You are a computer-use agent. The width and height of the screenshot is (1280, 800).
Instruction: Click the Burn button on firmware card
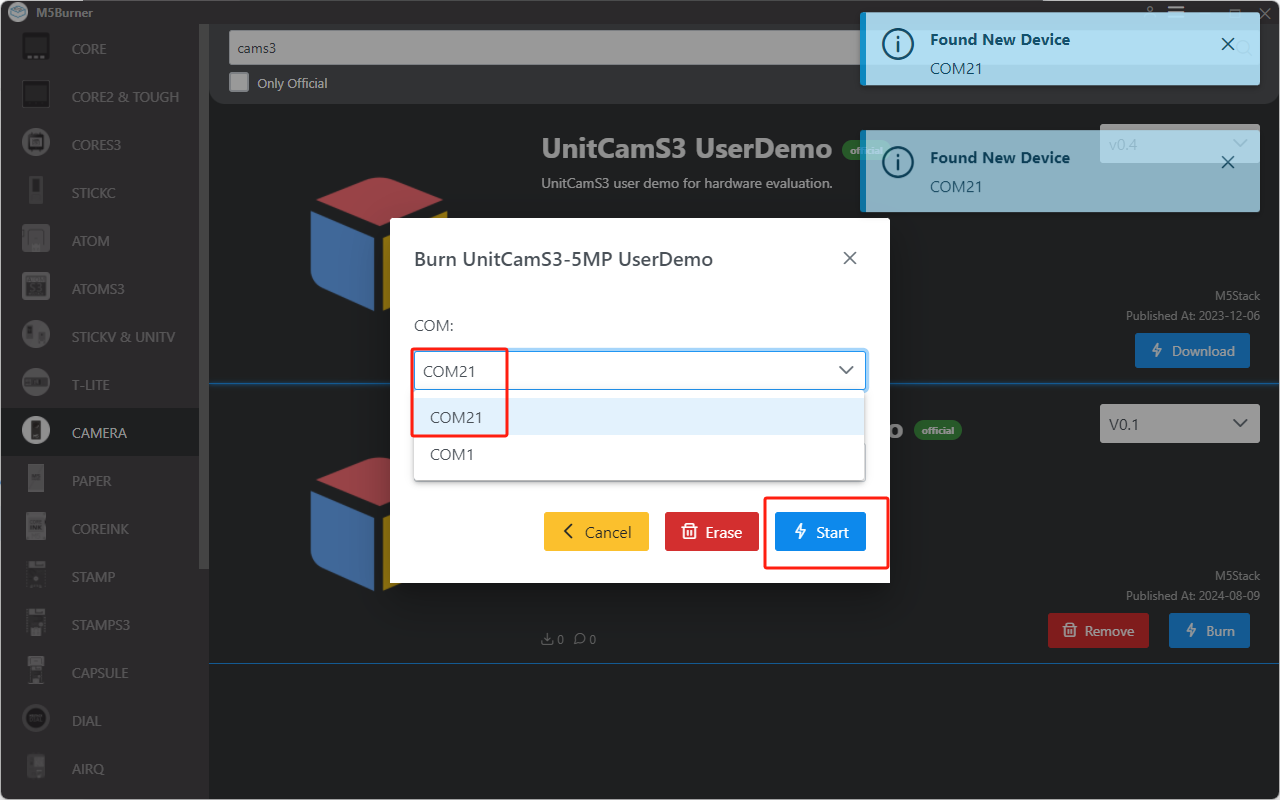(x=1209, y=631)
